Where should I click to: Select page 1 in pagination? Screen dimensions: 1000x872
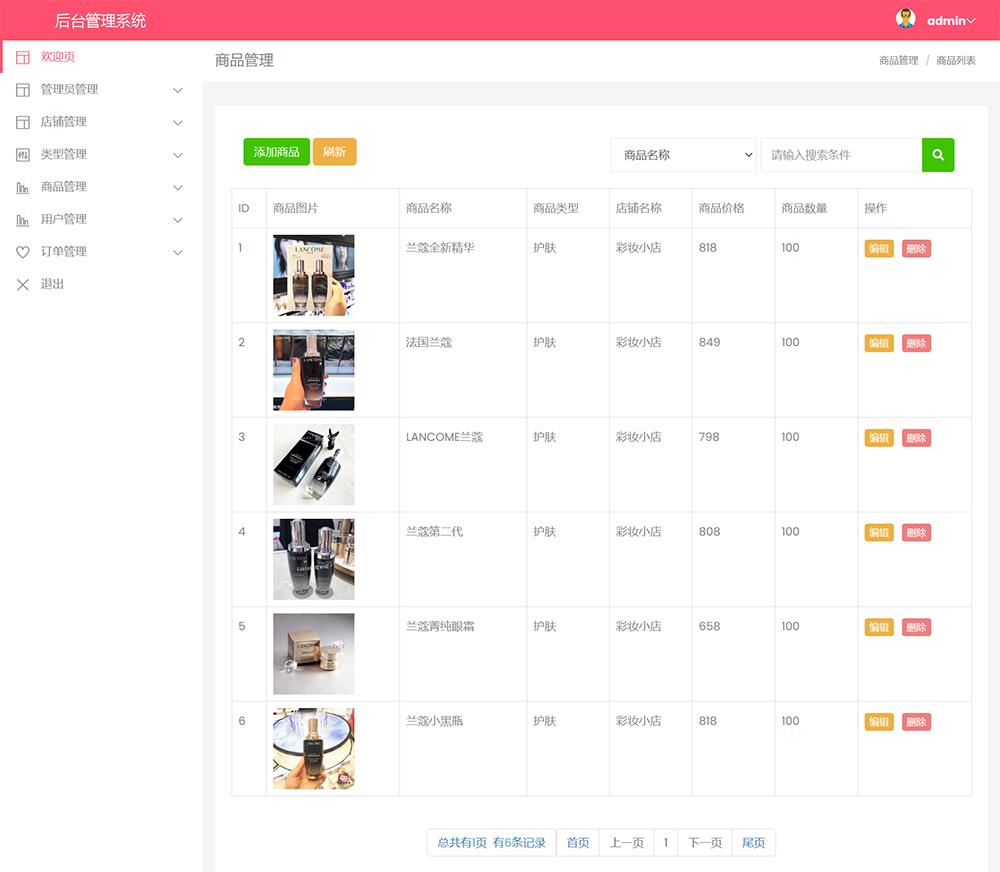(x=666, y=843)
